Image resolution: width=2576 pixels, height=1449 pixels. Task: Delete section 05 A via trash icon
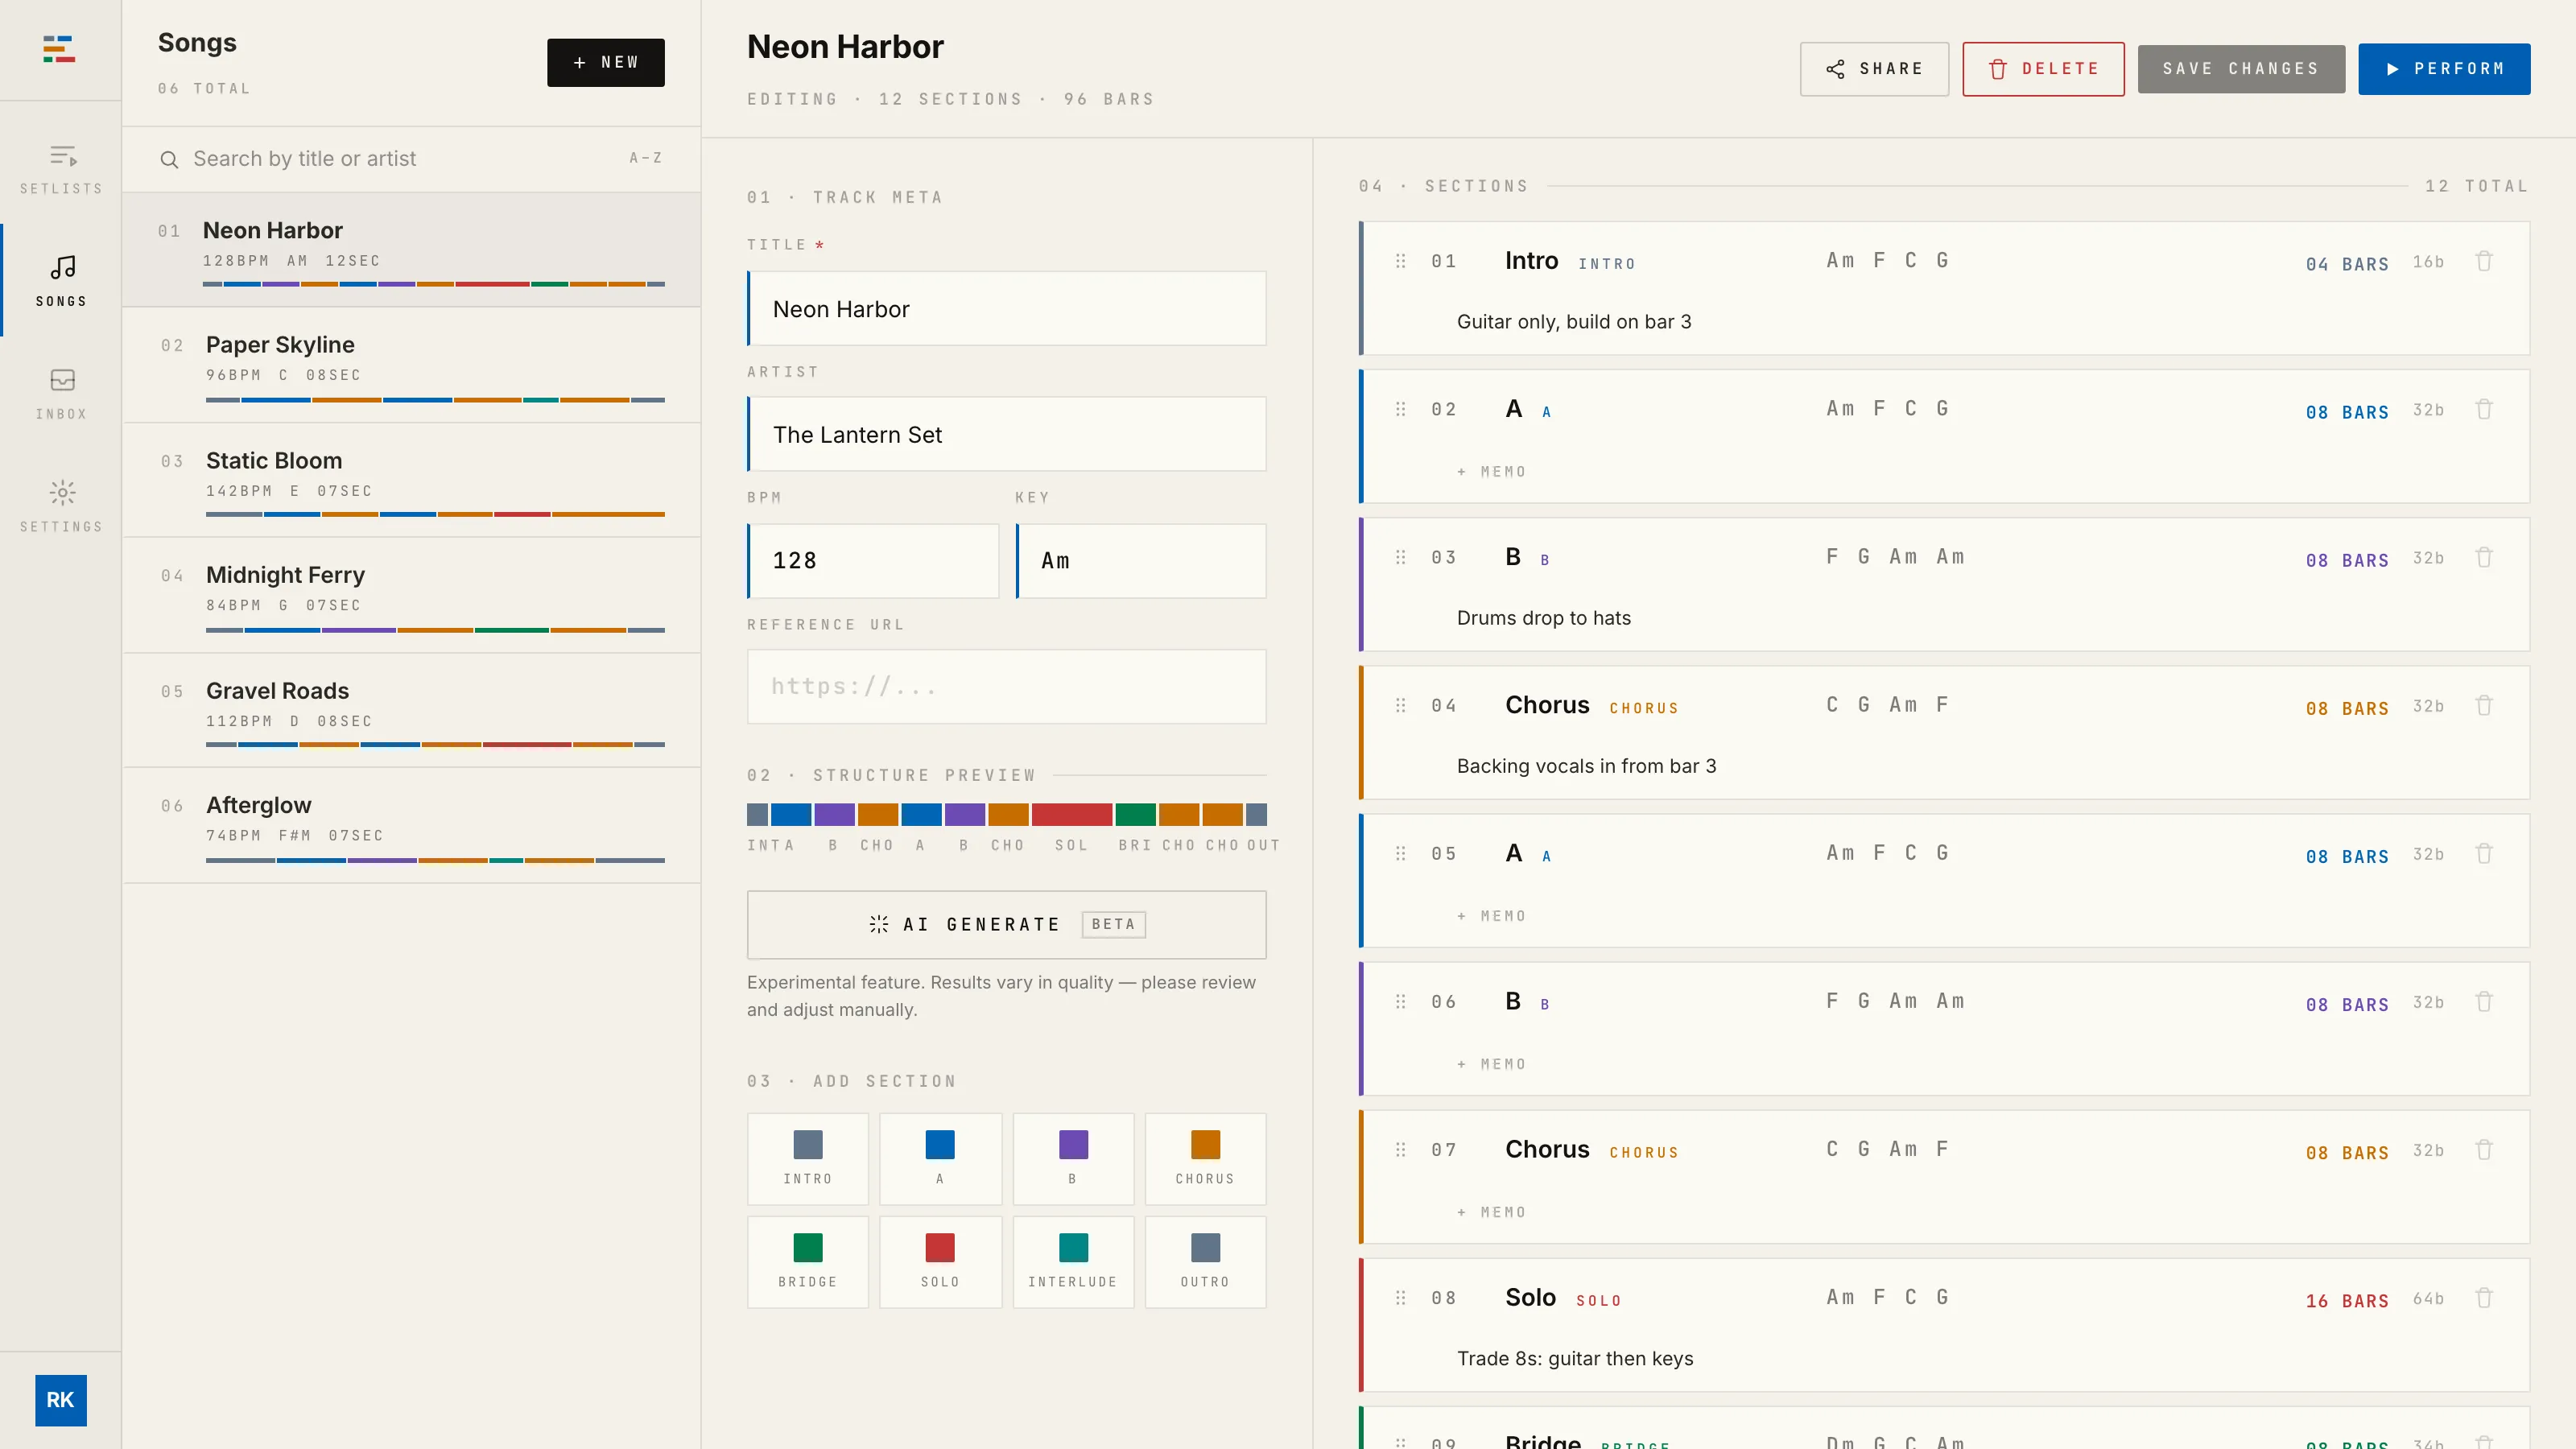(2484, 853)
